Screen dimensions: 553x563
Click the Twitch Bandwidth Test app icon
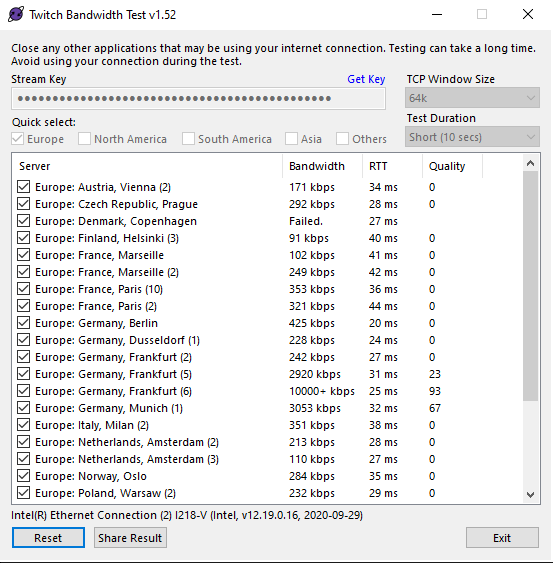16,15
